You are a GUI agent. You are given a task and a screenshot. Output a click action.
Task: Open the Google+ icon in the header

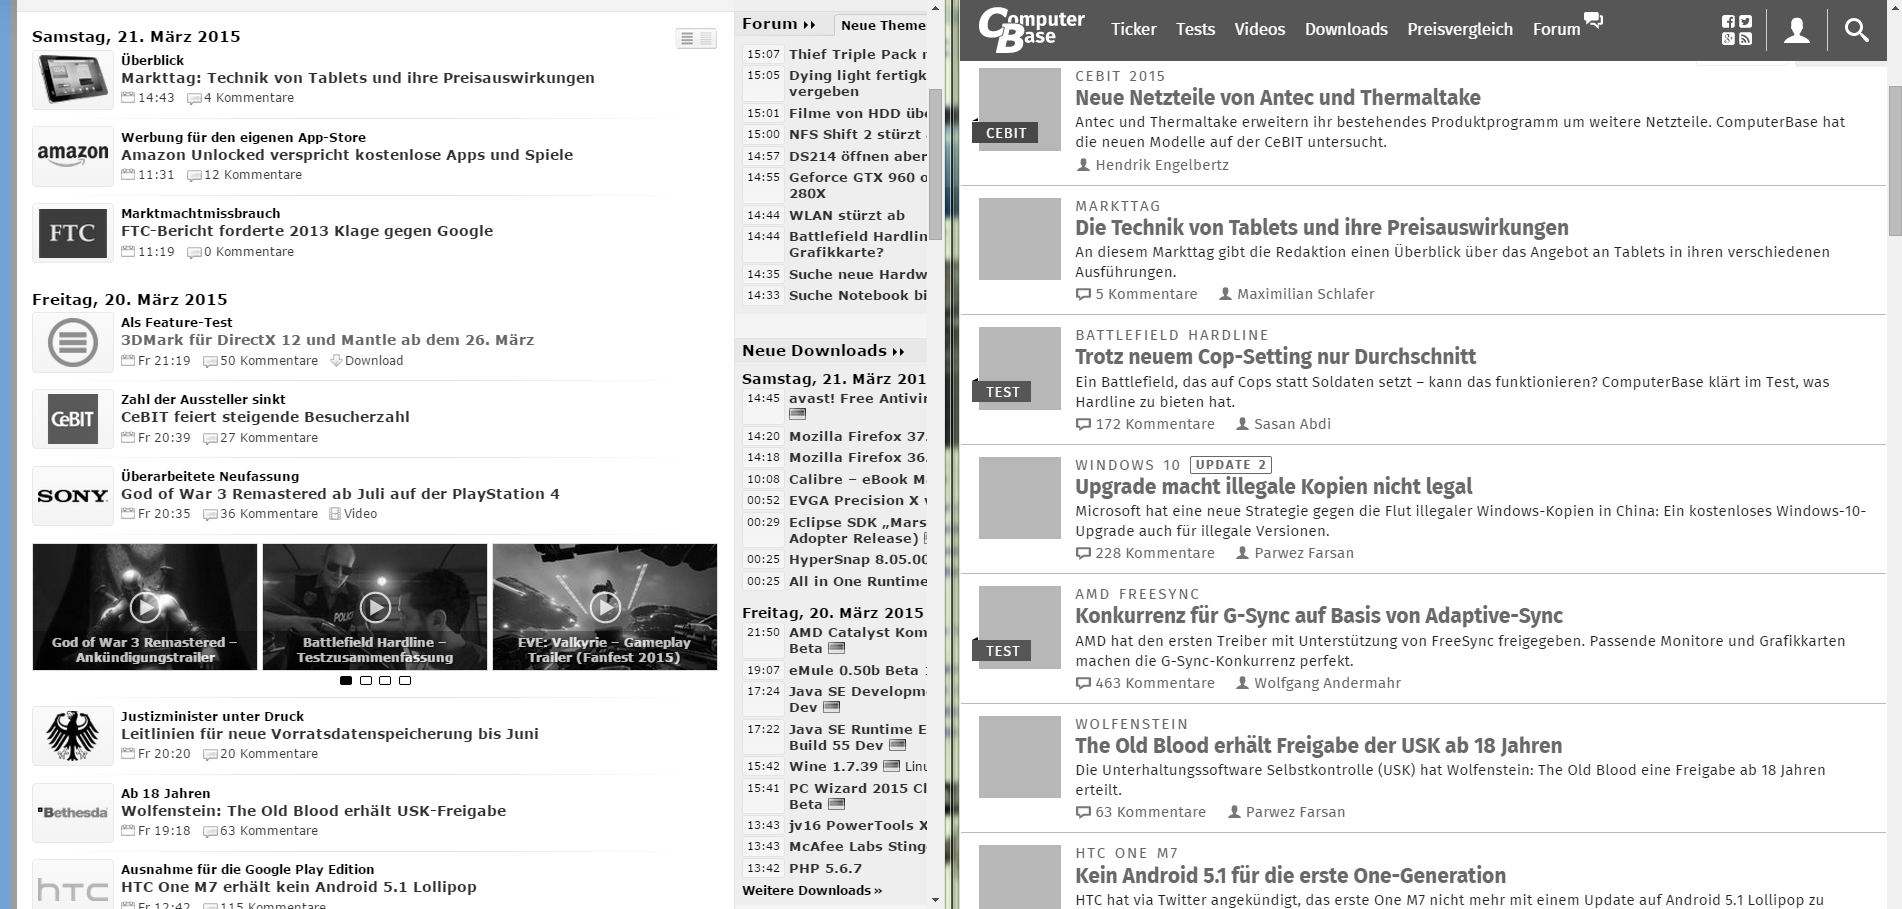[1728, 39]
